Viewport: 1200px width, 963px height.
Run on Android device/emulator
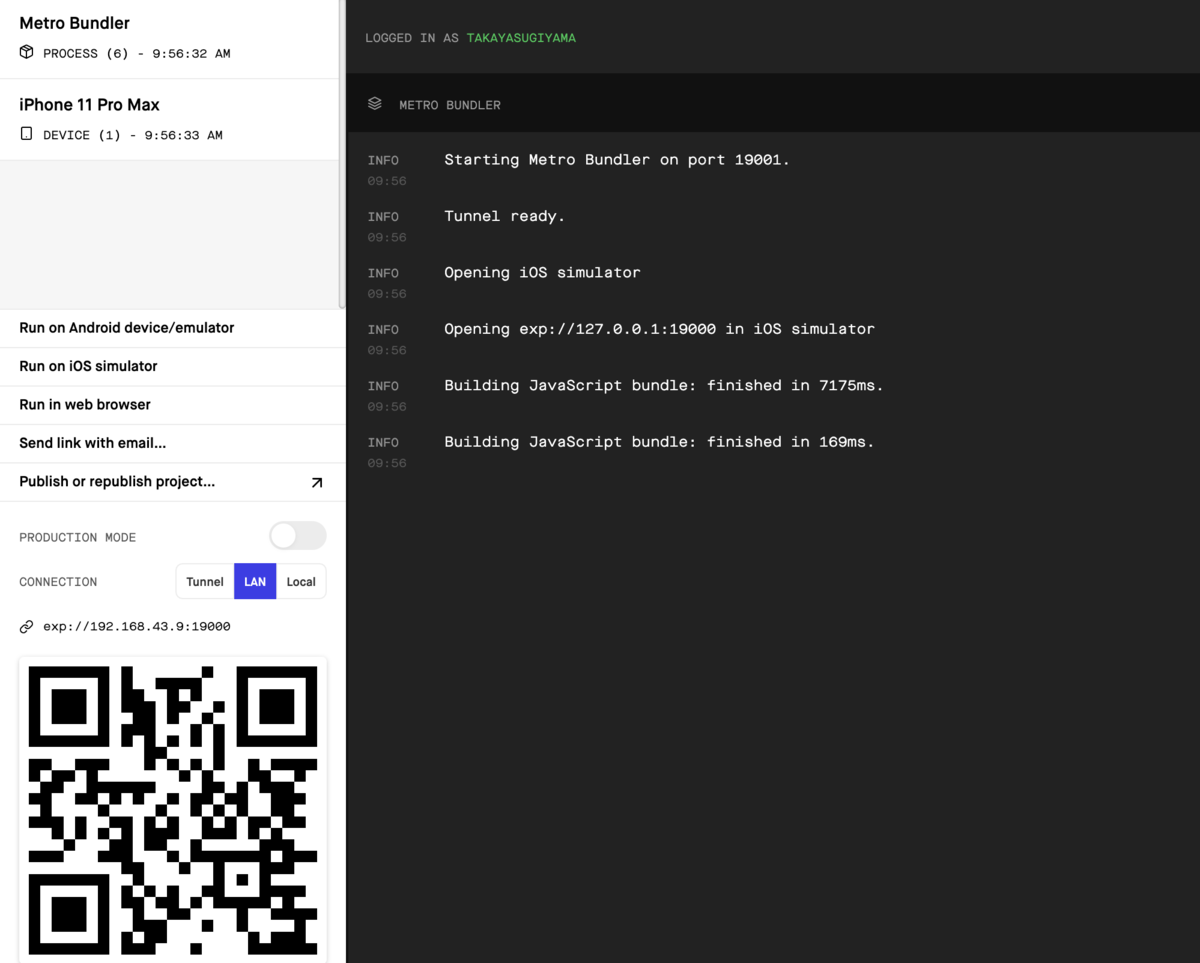pos(172,328)
